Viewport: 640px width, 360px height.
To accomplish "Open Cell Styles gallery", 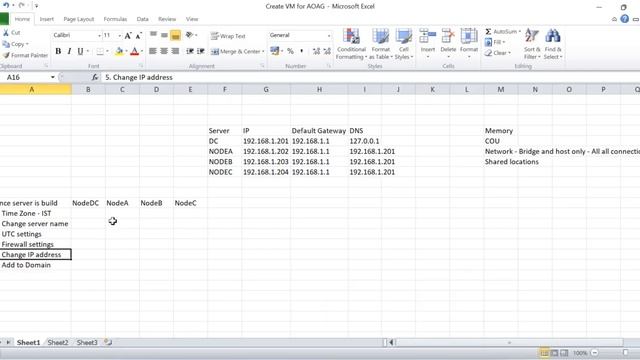I will (404, 44).
